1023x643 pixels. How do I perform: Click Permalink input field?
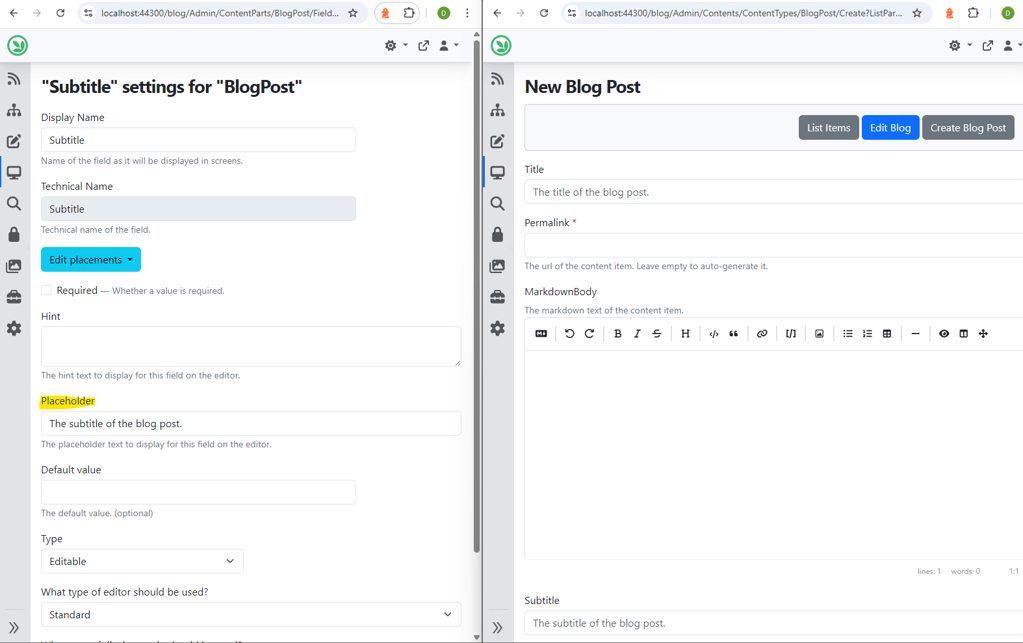click(x=774, y=246)
